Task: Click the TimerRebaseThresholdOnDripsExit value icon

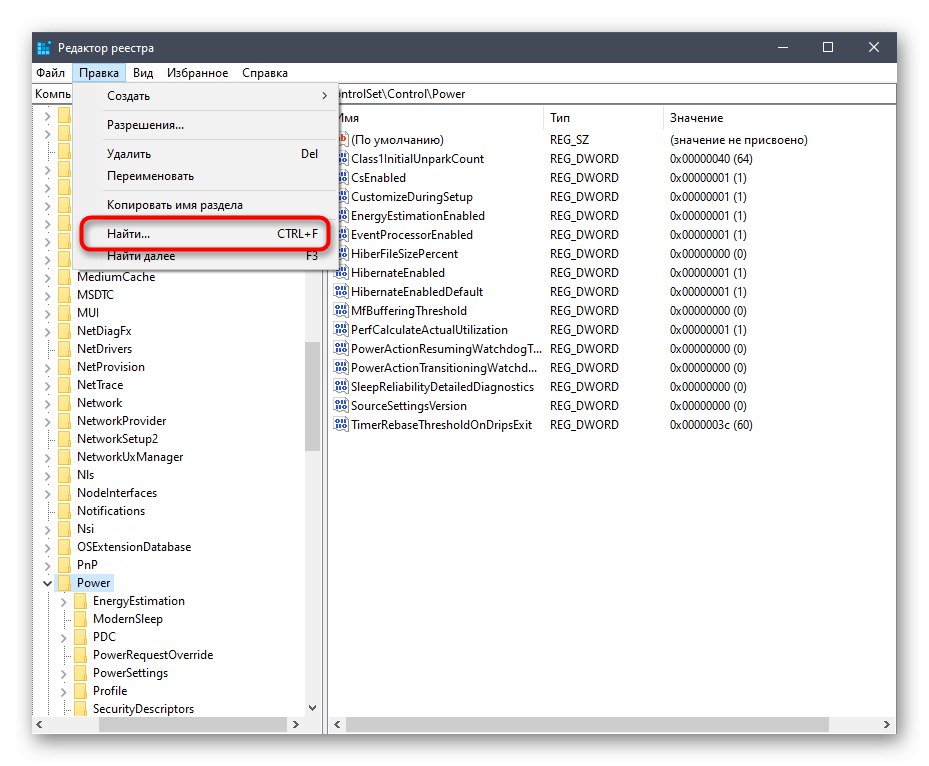Action: (341, 424)
